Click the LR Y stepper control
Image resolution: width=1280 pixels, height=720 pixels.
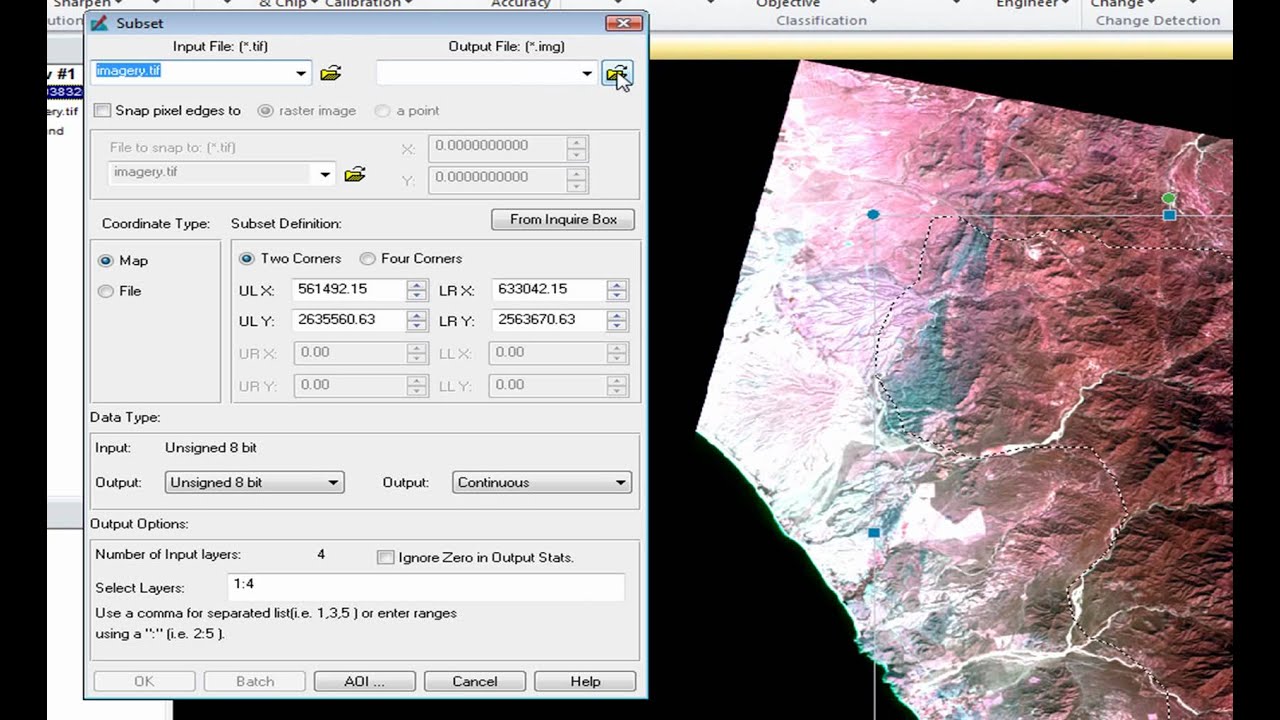(x=617, y=321)
